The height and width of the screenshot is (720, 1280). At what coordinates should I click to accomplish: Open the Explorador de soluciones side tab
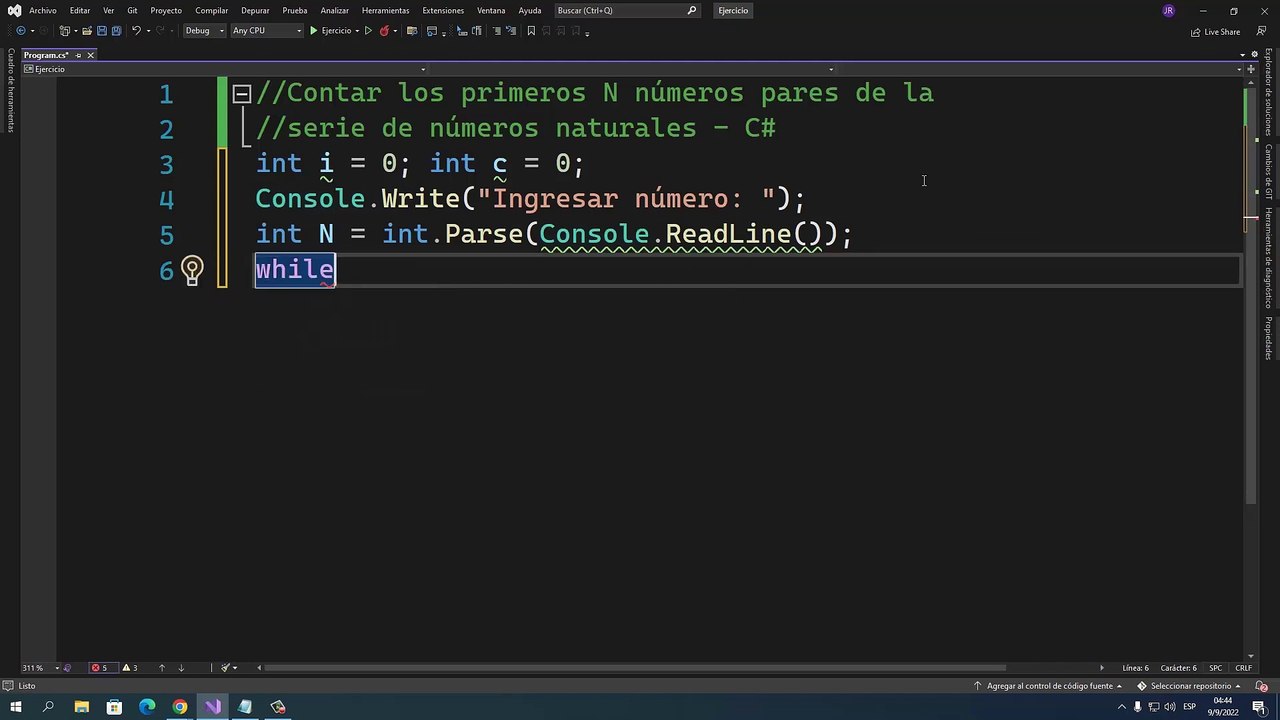pos(1268,92)
